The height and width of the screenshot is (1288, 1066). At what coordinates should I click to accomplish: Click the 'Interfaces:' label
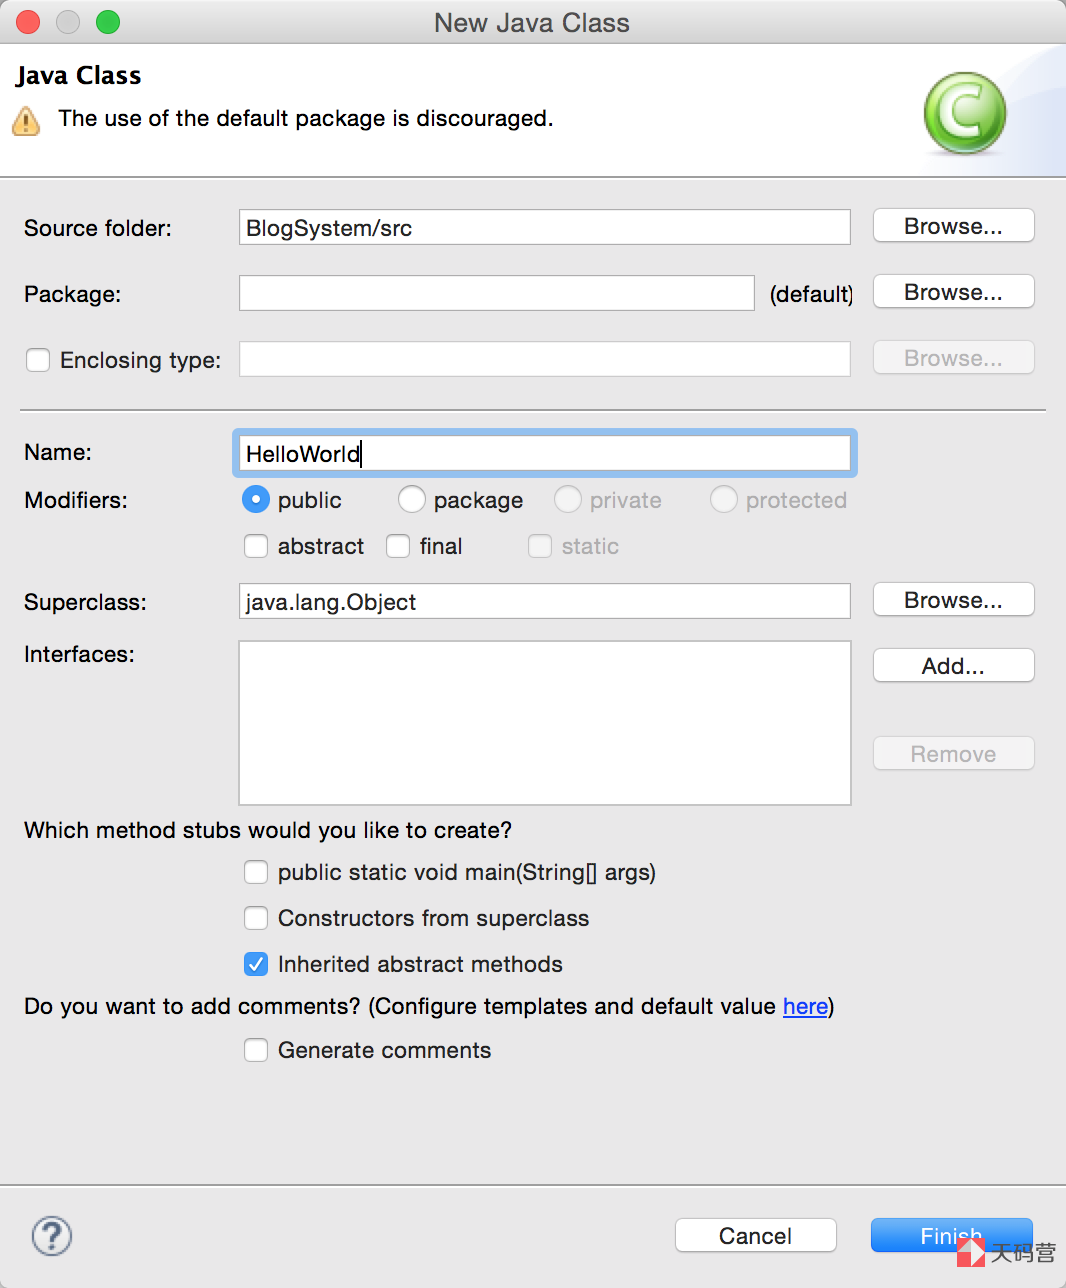point(79,654)
